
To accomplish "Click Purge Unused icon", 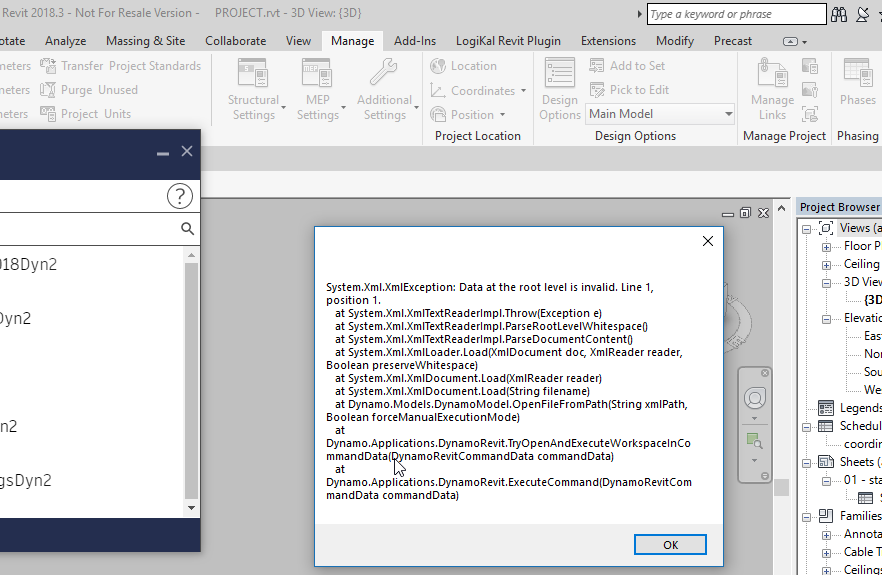I will tap(48, 90).
